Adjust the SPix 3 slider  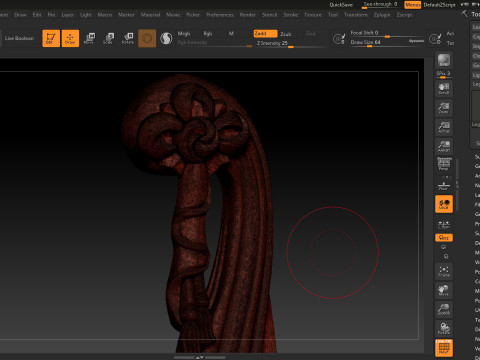pyautogui.click(x=444, y=74)
